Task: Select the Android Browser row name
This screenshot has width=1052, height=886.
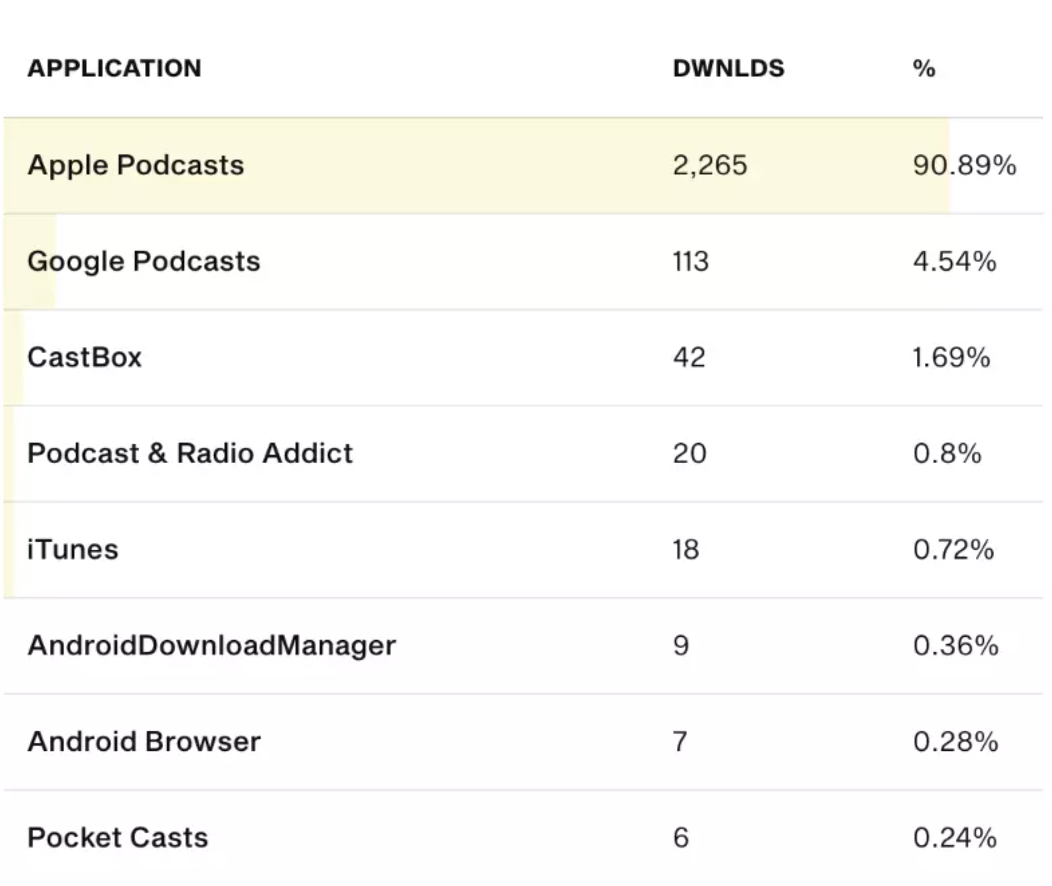Action: 144,742
